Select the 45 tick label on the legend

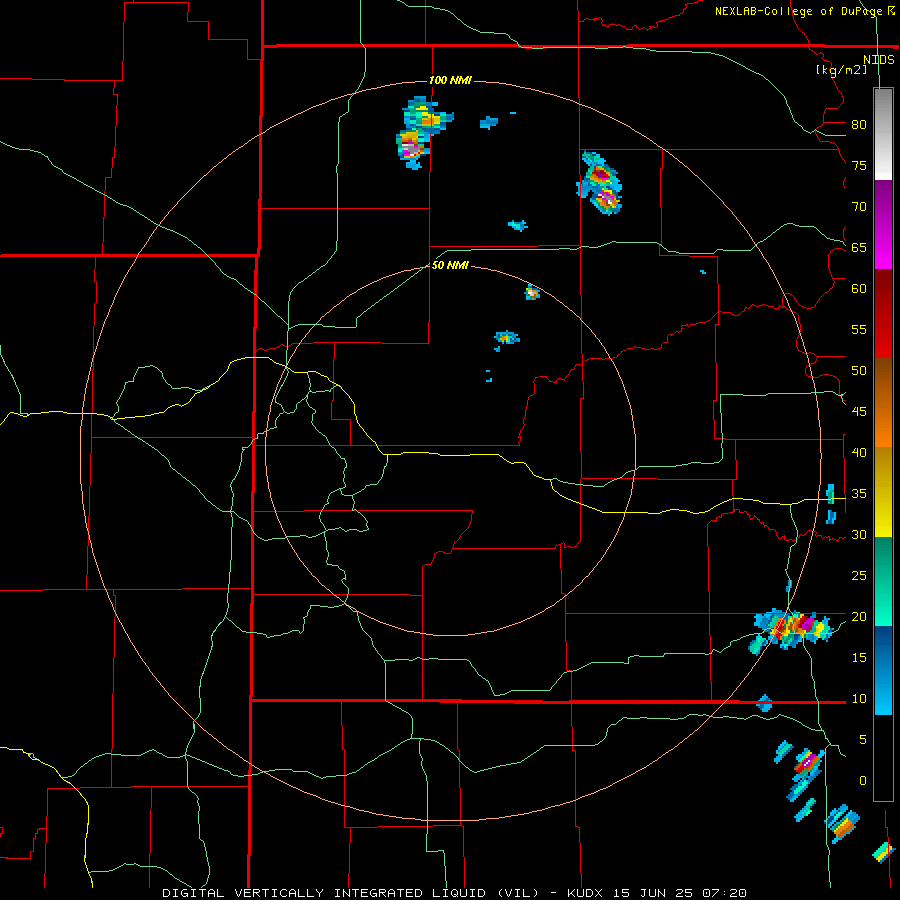click(859, 412)
